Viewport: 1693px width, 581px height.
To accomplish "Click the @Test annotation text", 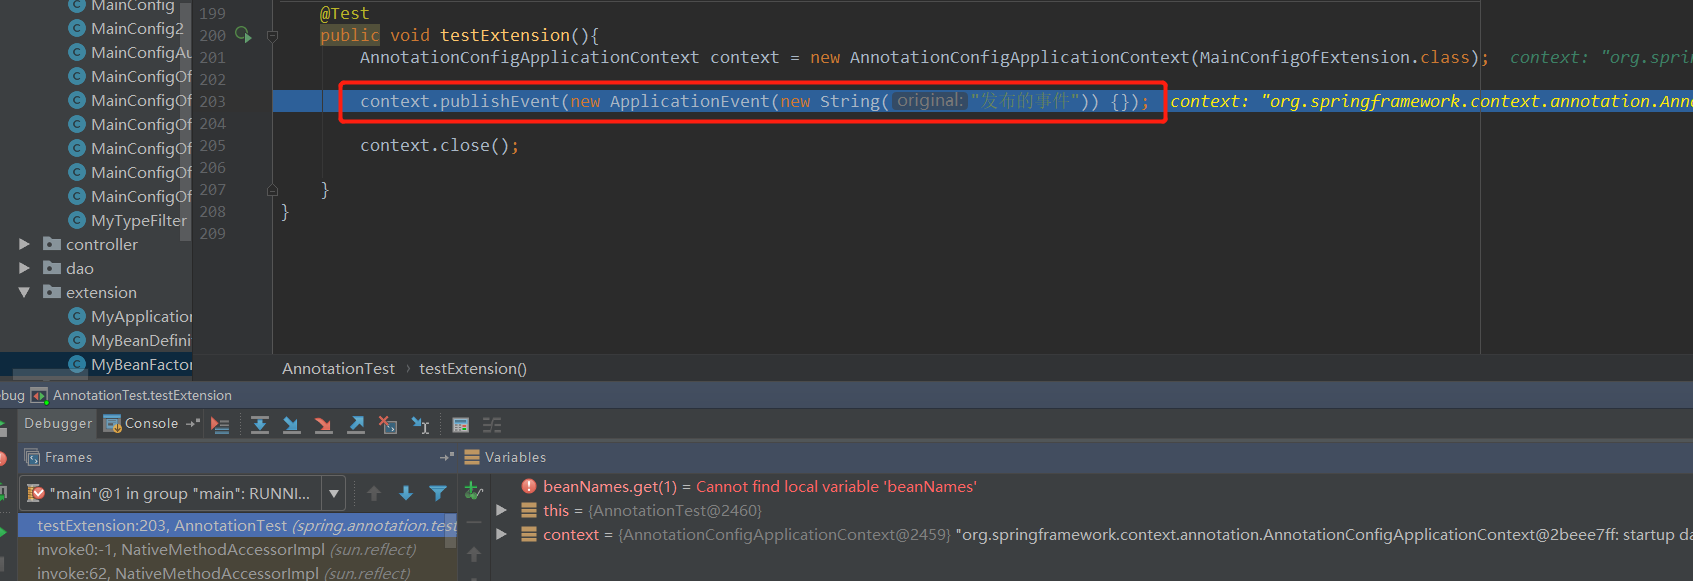I will tap(344, 14).
